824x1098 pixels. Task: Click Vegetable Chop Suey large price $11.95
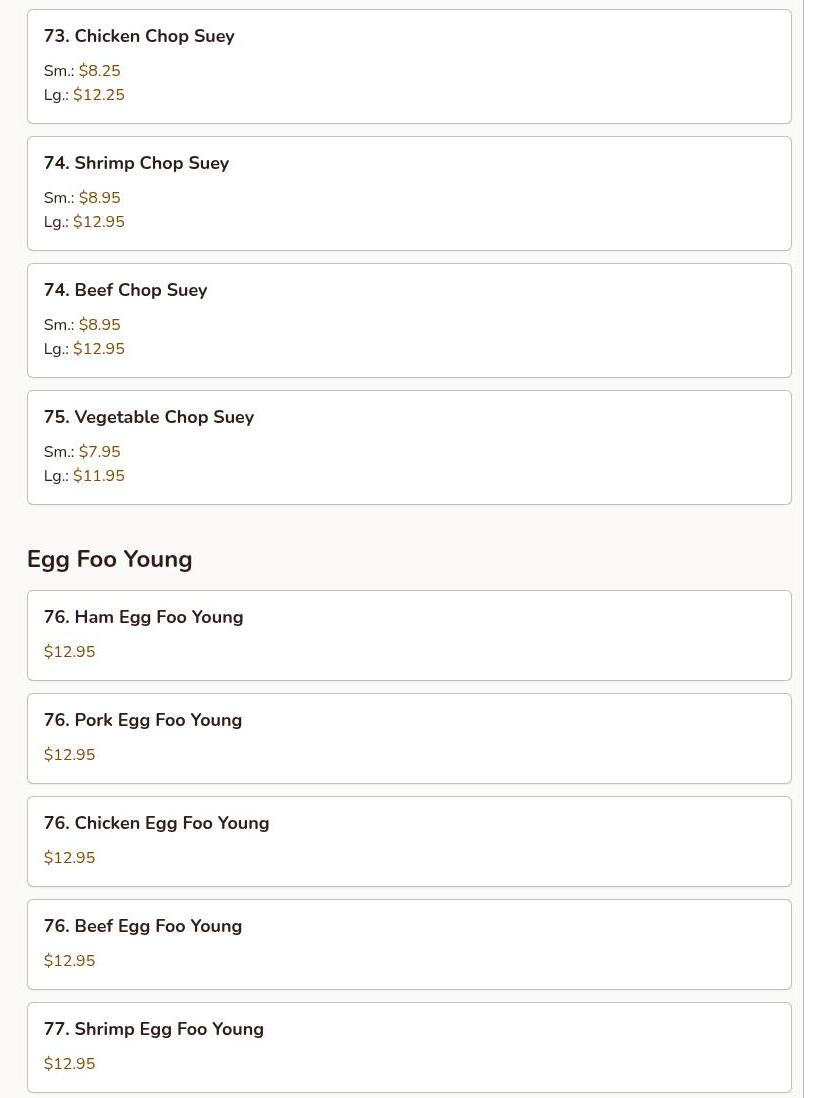tap(98, 476)
